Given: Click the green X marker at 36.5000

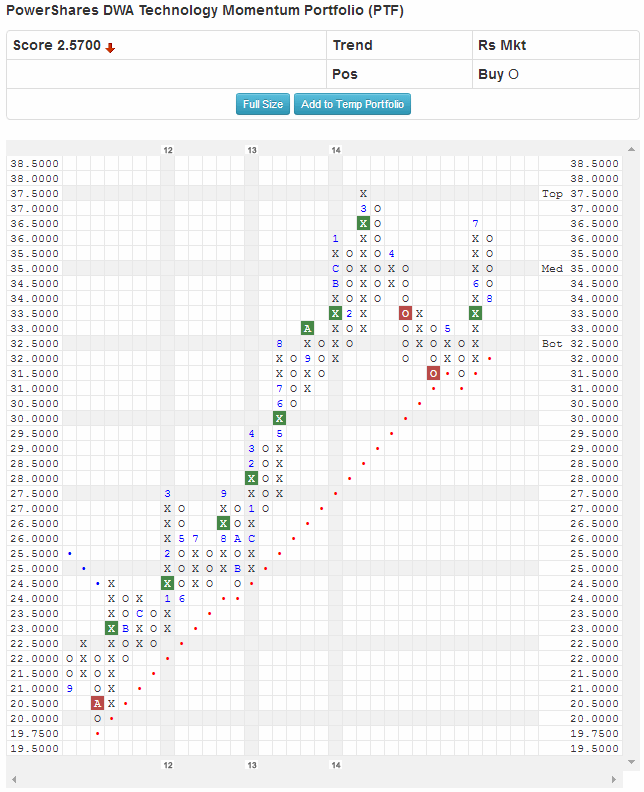Looking at the screenshot, I should pyautogui.click(x=363, y=223).
